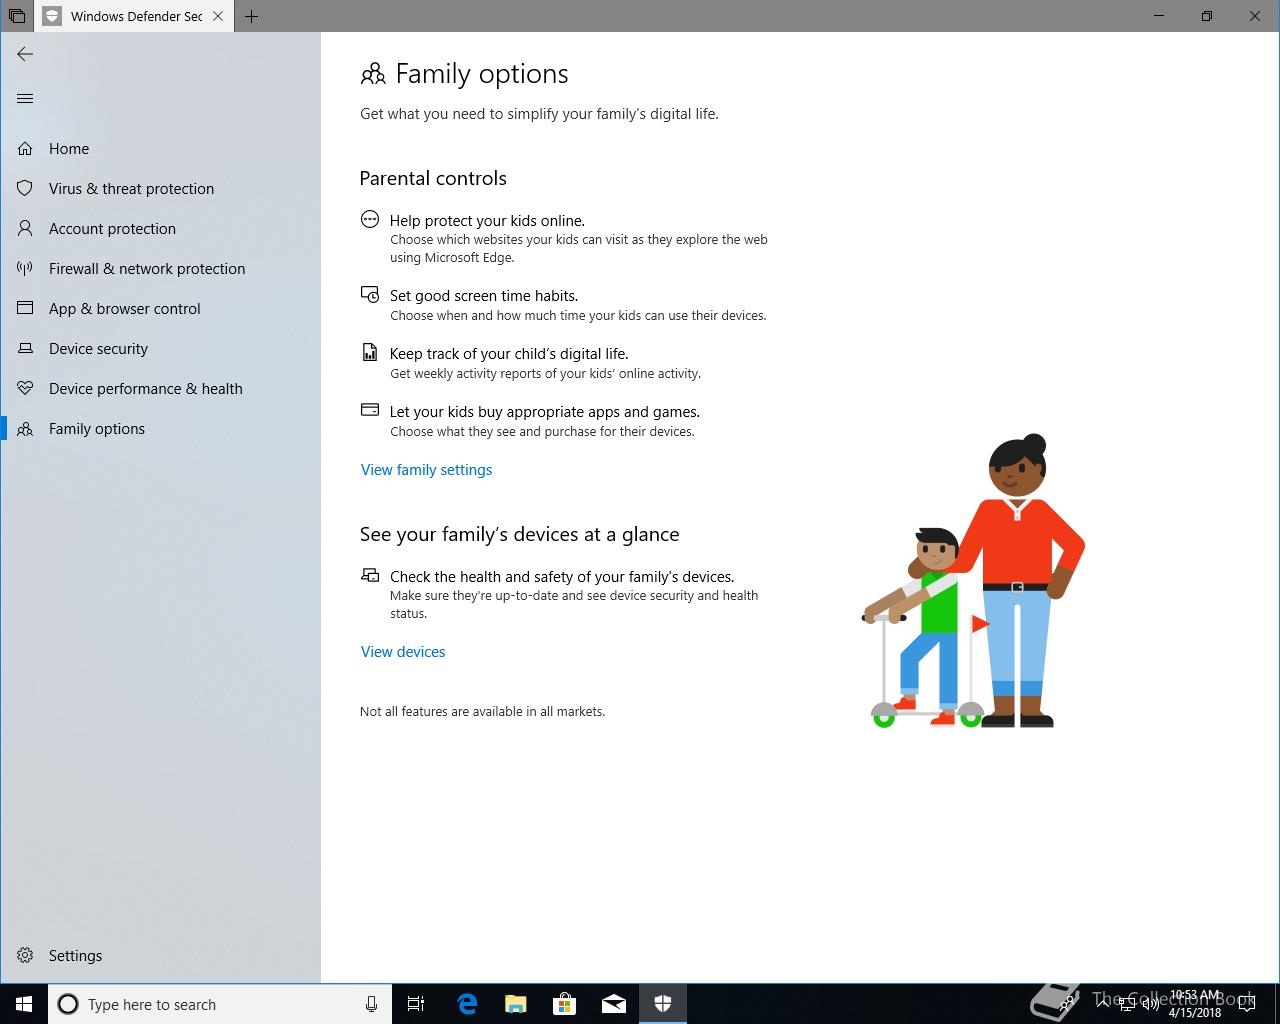Click the View family settings link

point(426,469)
